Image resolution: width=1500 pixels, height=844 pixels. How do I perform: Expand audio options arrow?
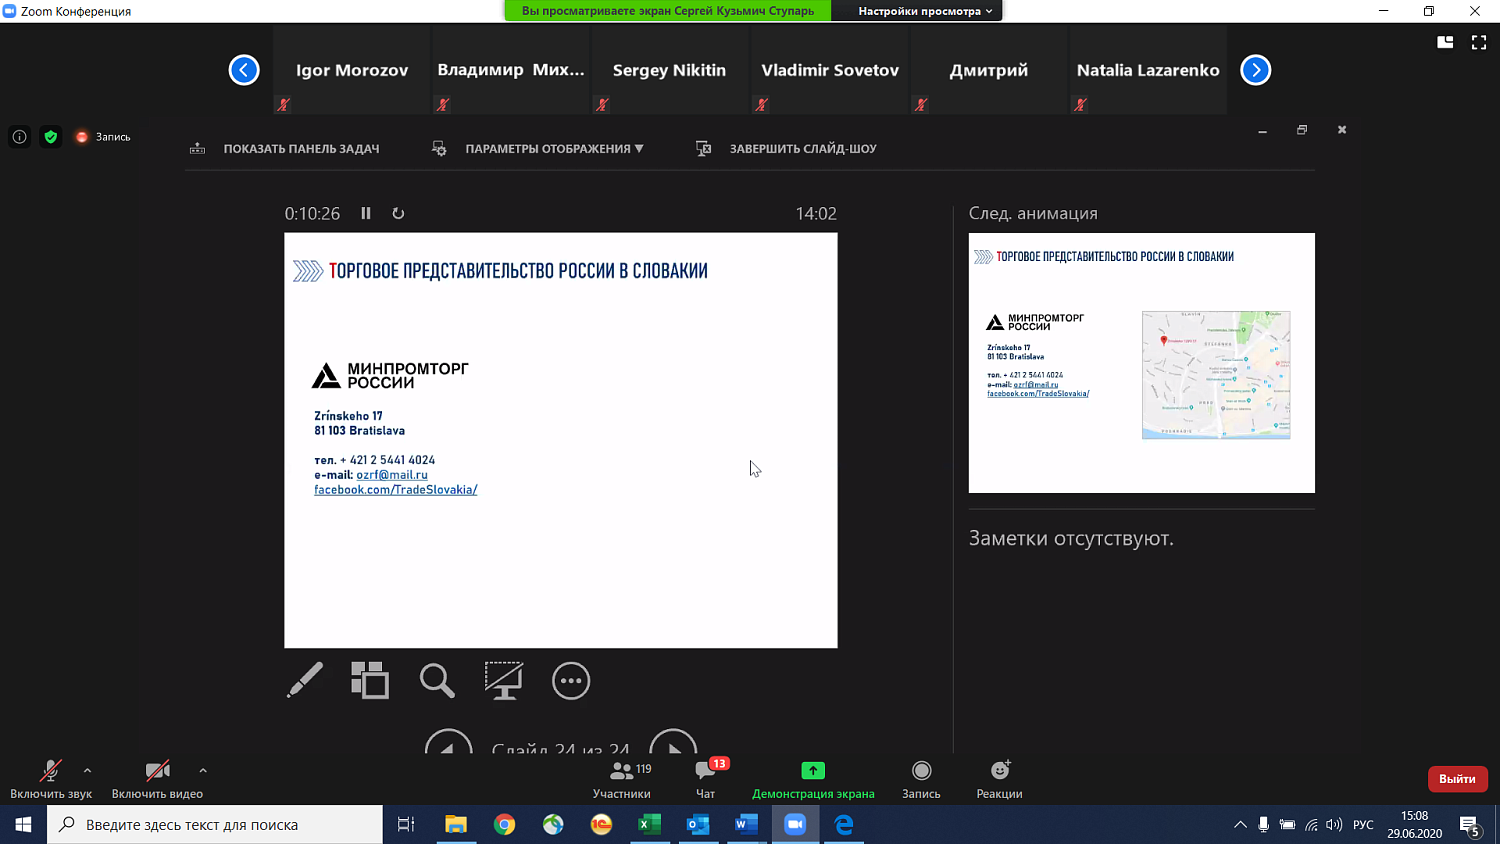(87, 770)
